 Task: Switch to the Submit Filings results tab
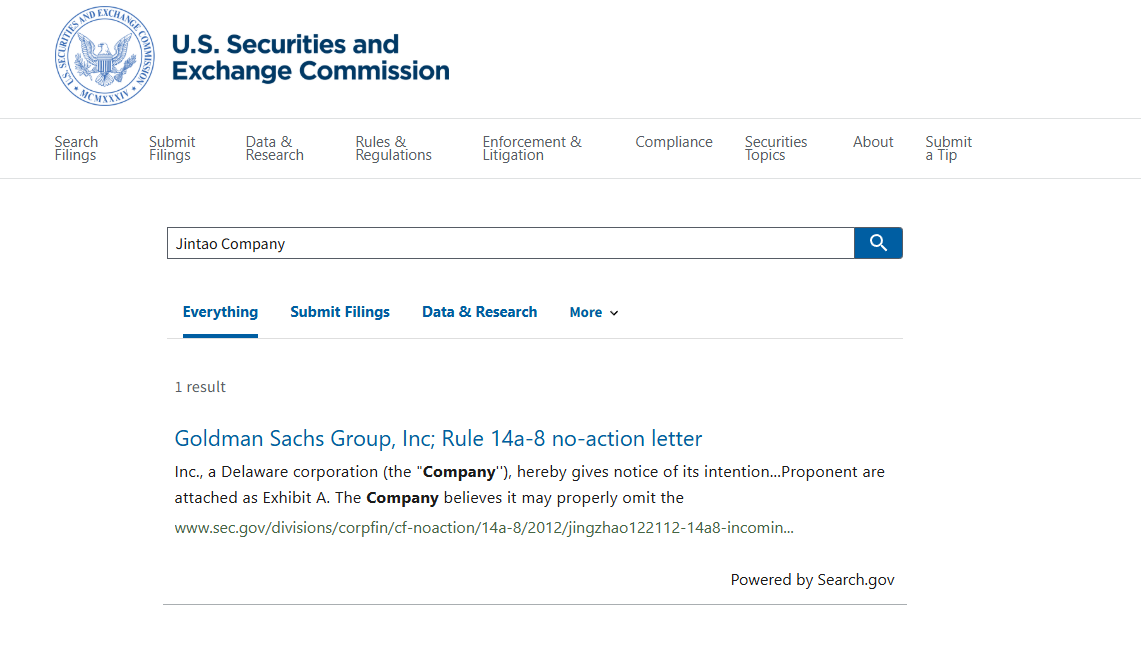340,312
